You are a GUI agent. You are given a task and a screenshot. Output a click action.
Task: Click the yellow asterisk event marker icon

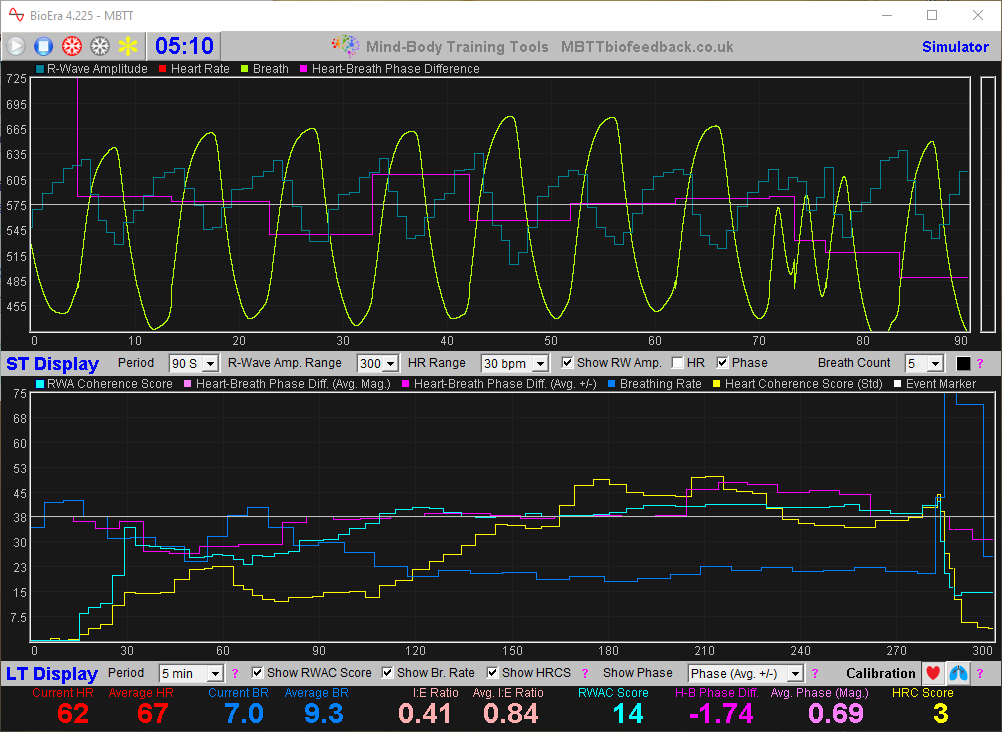(x=127, y=45)
